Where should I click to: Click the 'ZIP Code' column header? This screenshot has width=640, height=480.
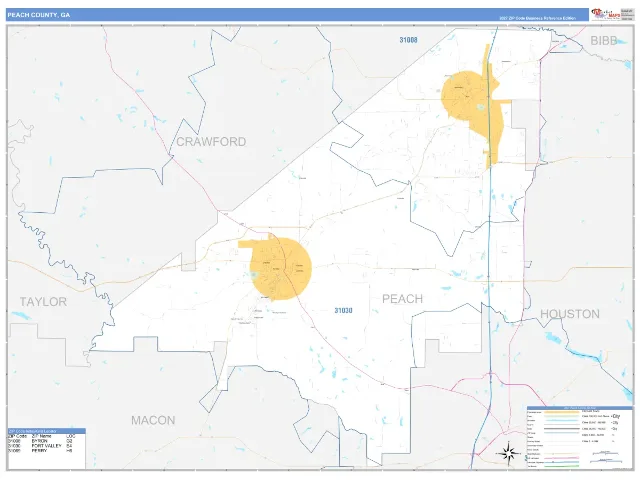[17, 436]
